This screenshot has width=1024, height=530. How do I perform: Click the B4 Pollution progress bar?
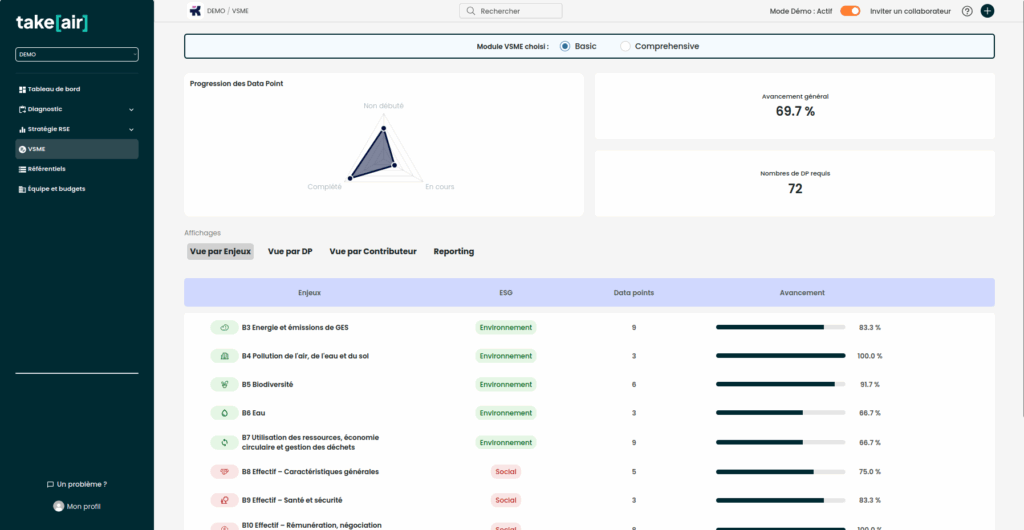coord(780,356)
